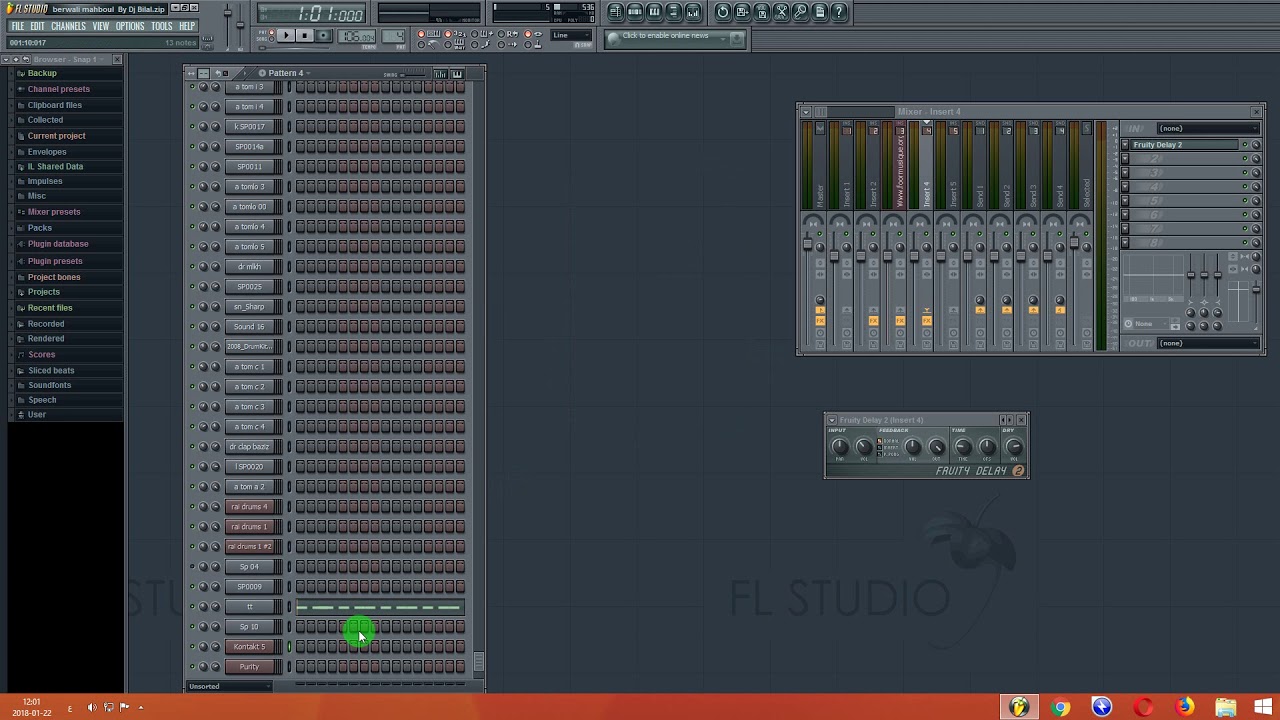Adjust the Mixer Master track fader
Viewport: 1280px width, 720px height.
click(x=808, y=243)
